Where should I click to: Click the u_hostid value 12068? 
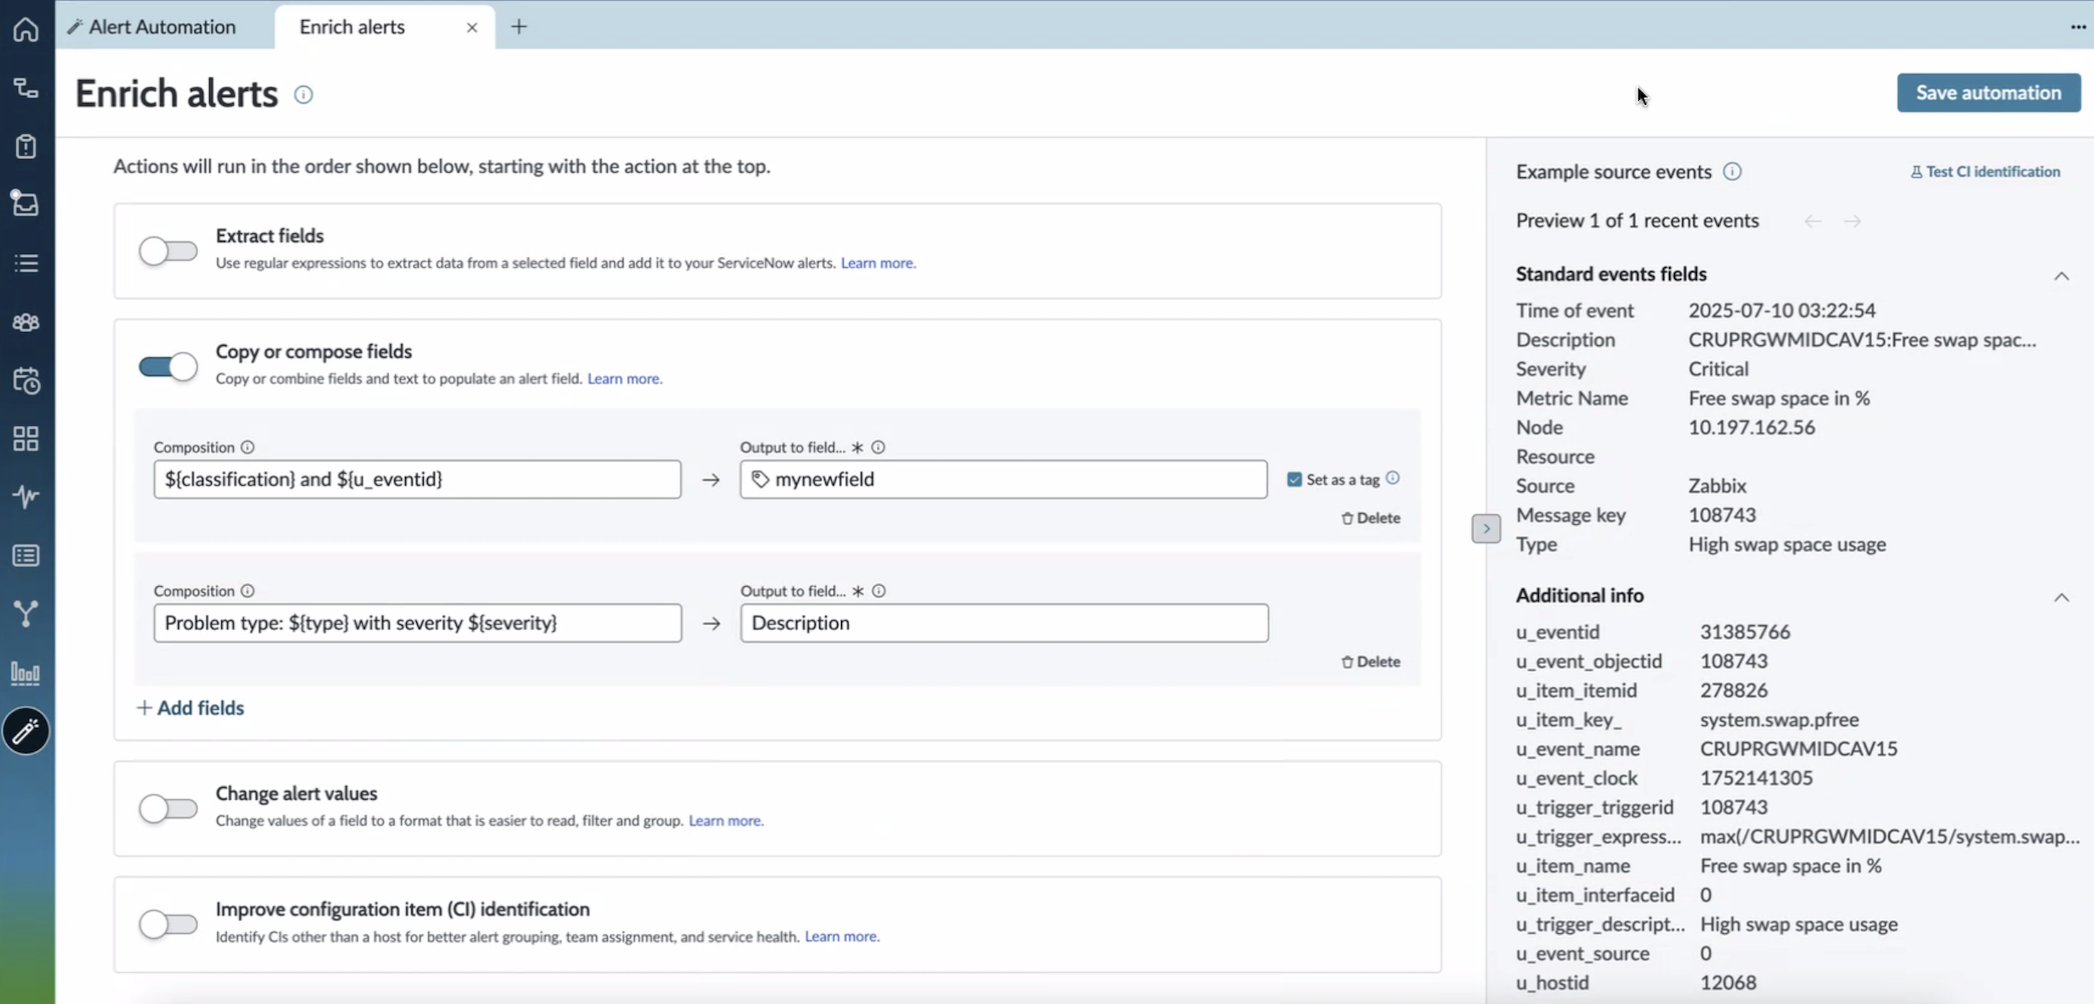point(1728,983)
